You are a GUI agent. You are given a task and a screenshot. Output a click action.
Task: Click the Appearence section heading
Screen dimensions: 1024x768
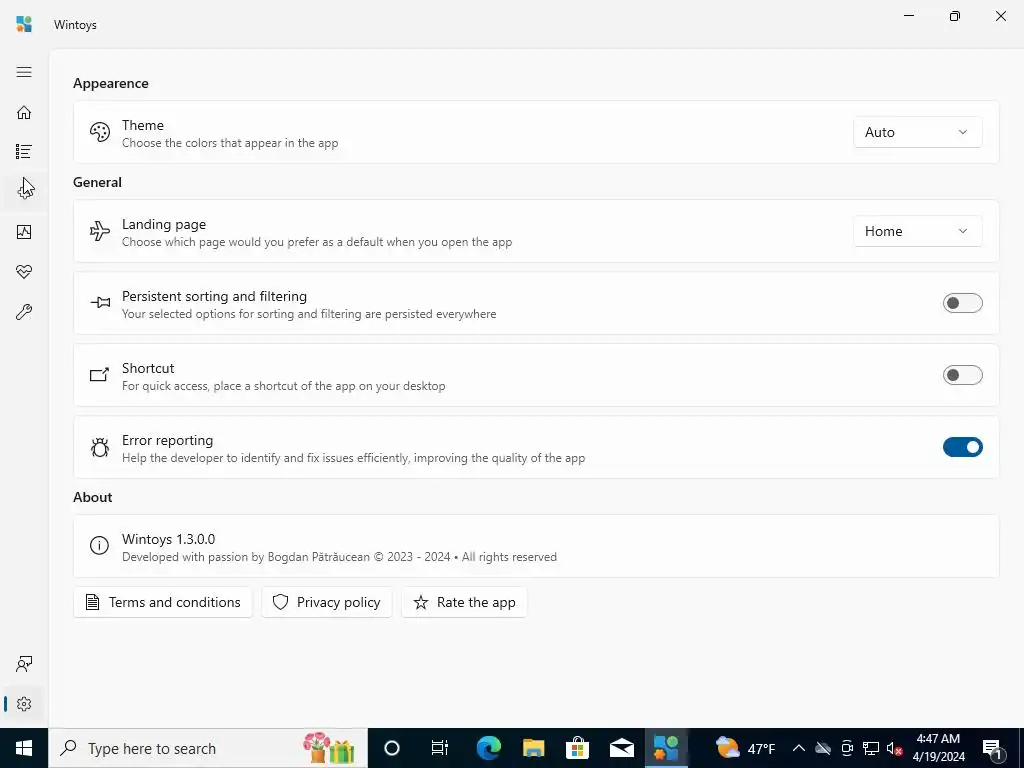[111, 84]
